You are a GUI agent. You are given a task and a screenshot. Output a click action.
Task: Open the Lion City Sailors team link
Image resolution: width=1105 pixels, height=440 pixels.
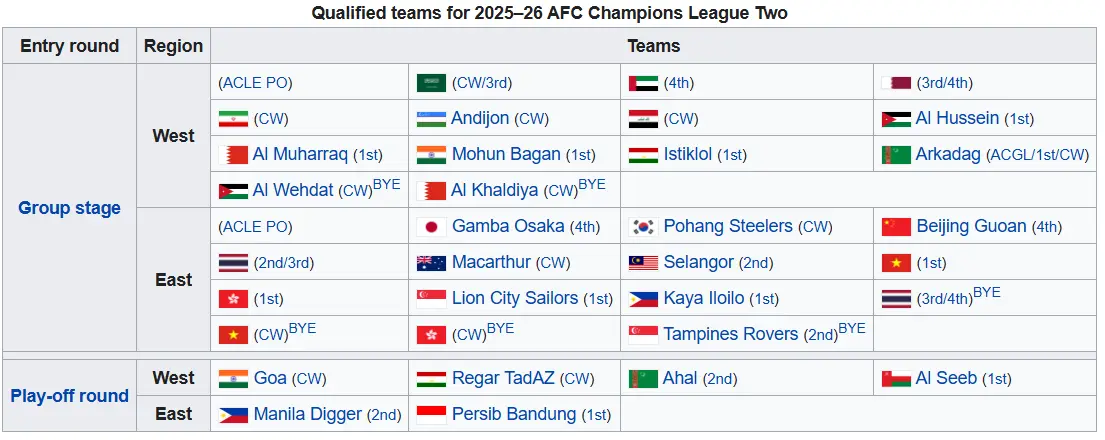point(514,298)
